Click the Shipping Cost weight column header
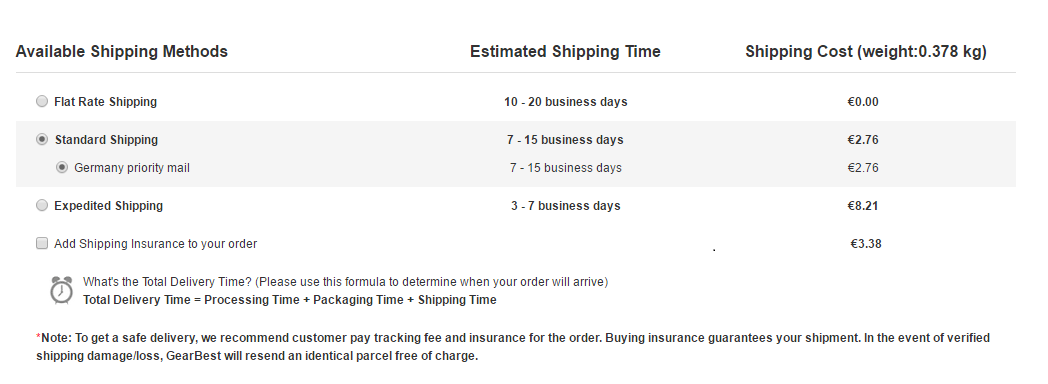This screenshot has width=1048, height=384. [866, 51]
